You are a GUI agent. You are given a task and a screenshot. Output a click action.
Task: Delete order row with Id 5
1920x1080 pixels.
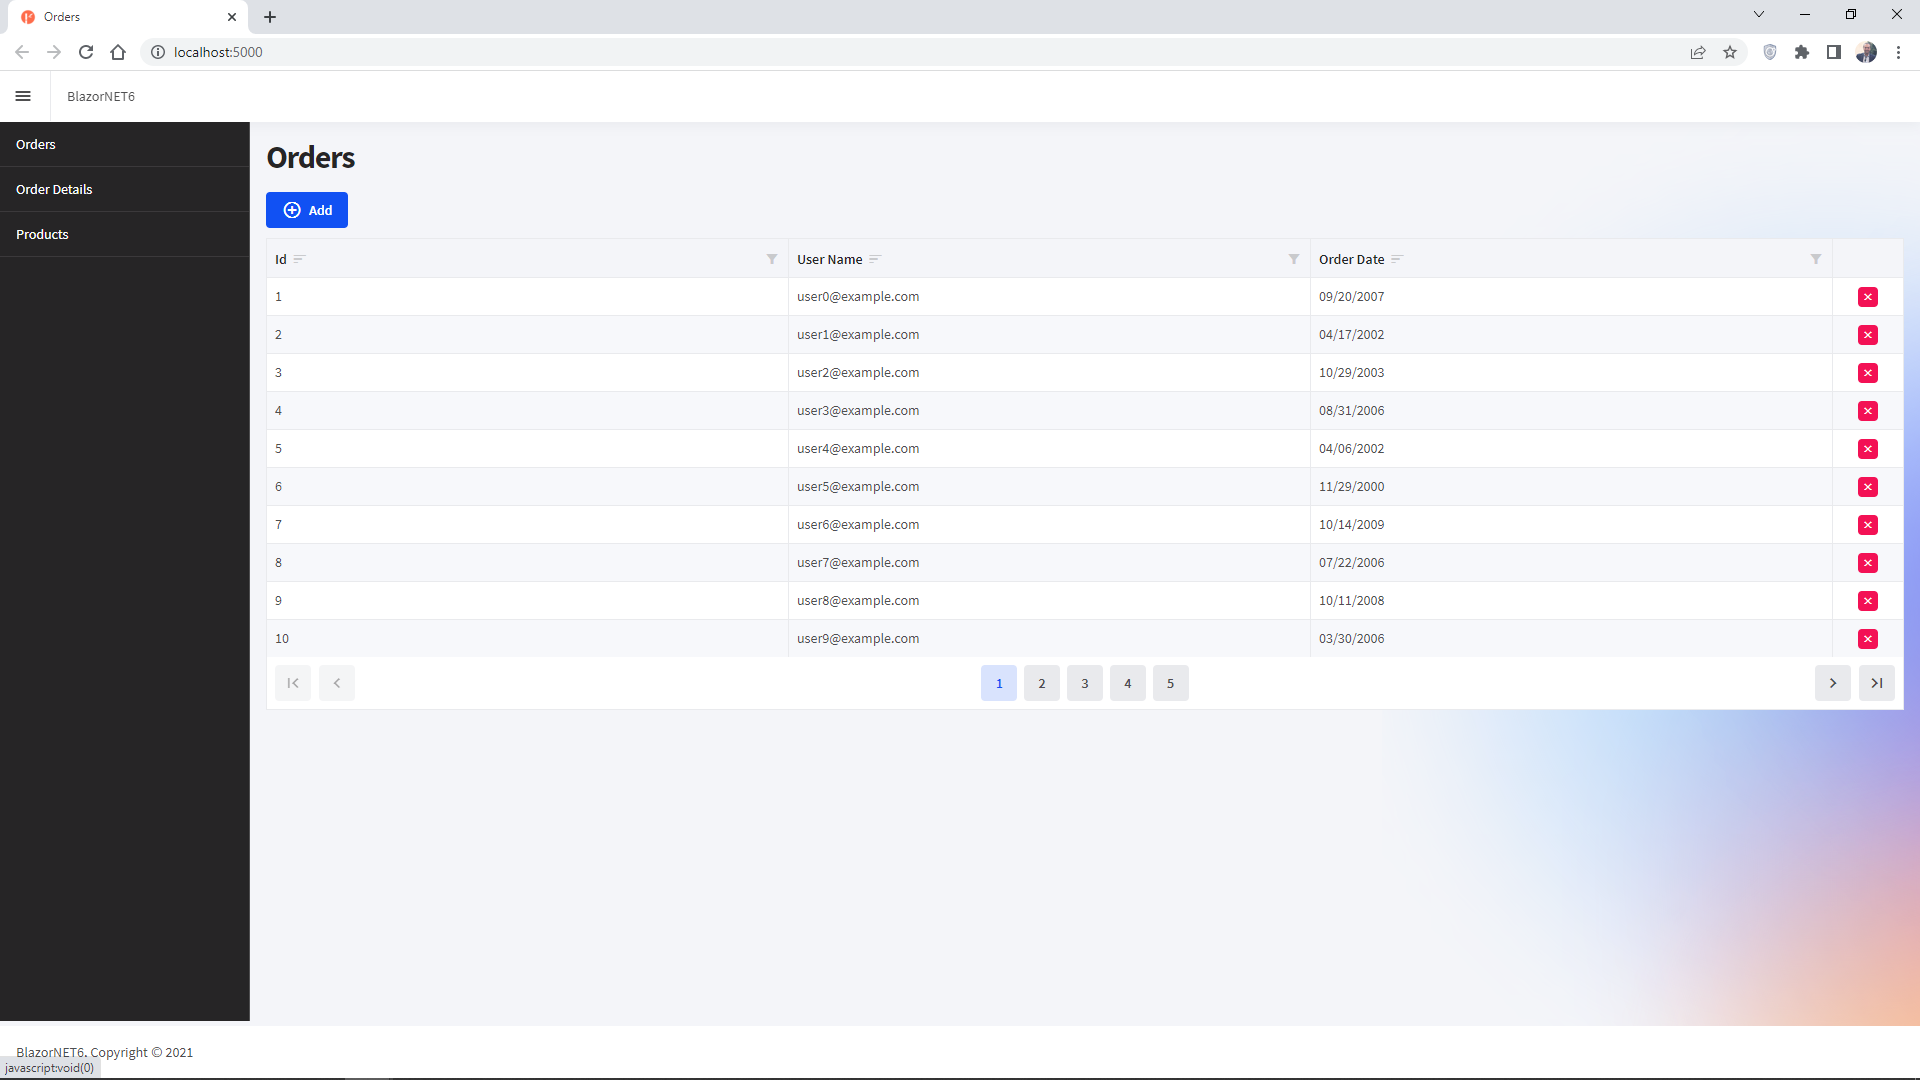tap(1867, 449)
